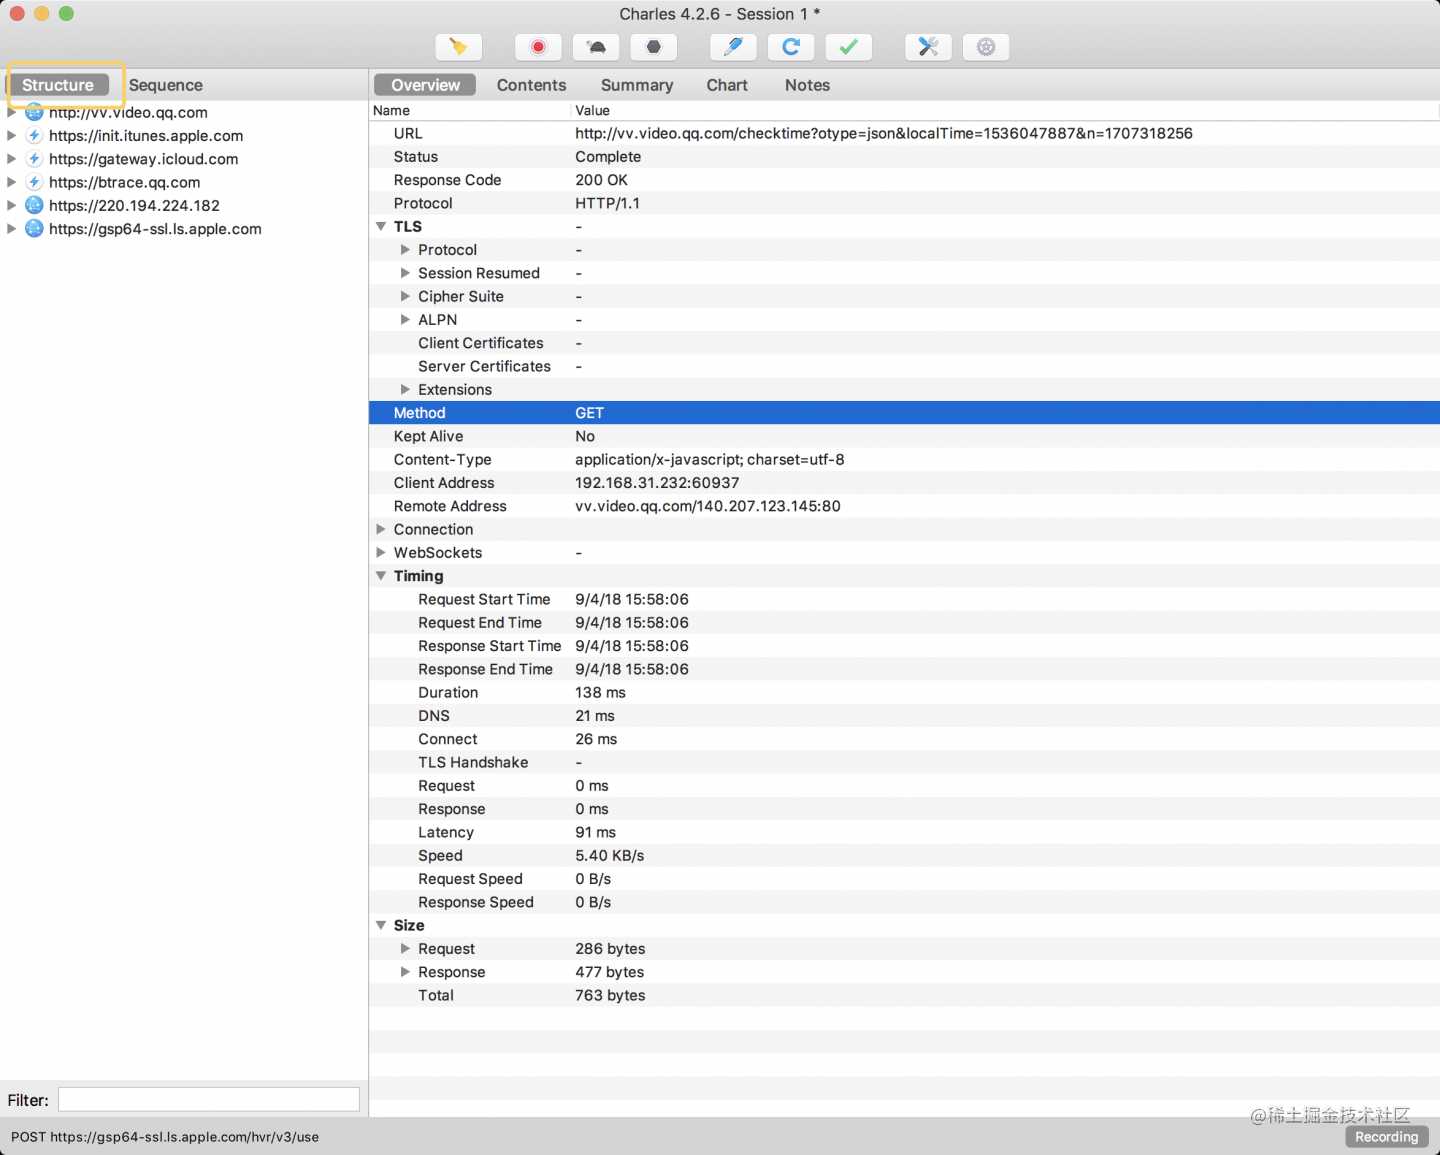Screen dimensions: 1440x1155
Task: Select the Total 763 bytes row
Action: (904, 995)
